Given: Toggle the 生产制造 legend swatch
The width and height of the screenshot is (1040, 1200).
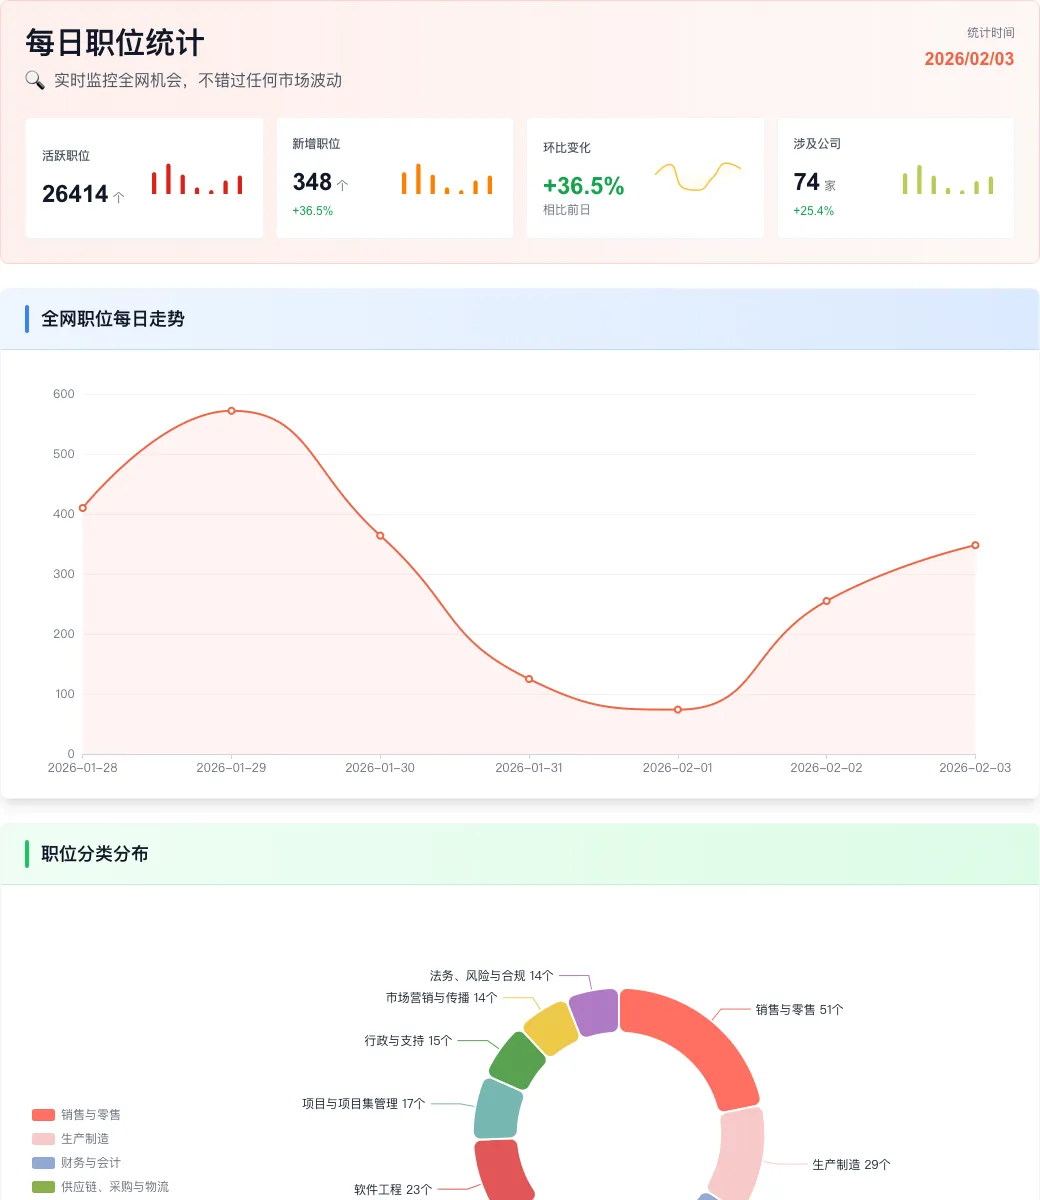Looking at the screenshot, I should pos(43,1139).
